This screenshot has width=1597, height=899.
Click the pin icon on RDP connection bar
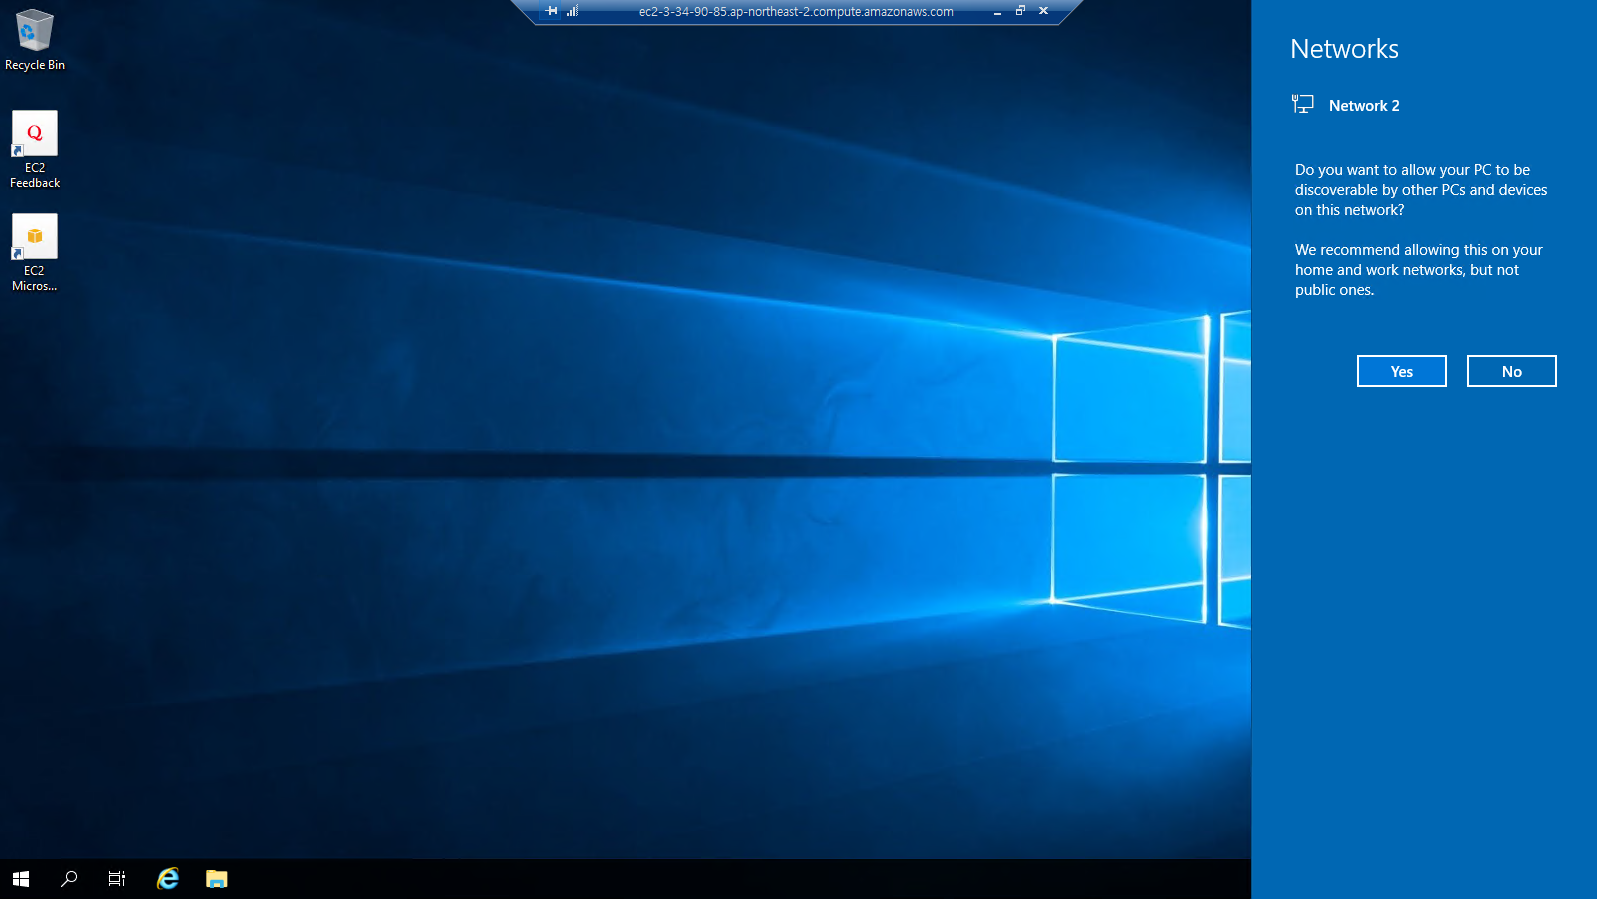pos(552,11)
